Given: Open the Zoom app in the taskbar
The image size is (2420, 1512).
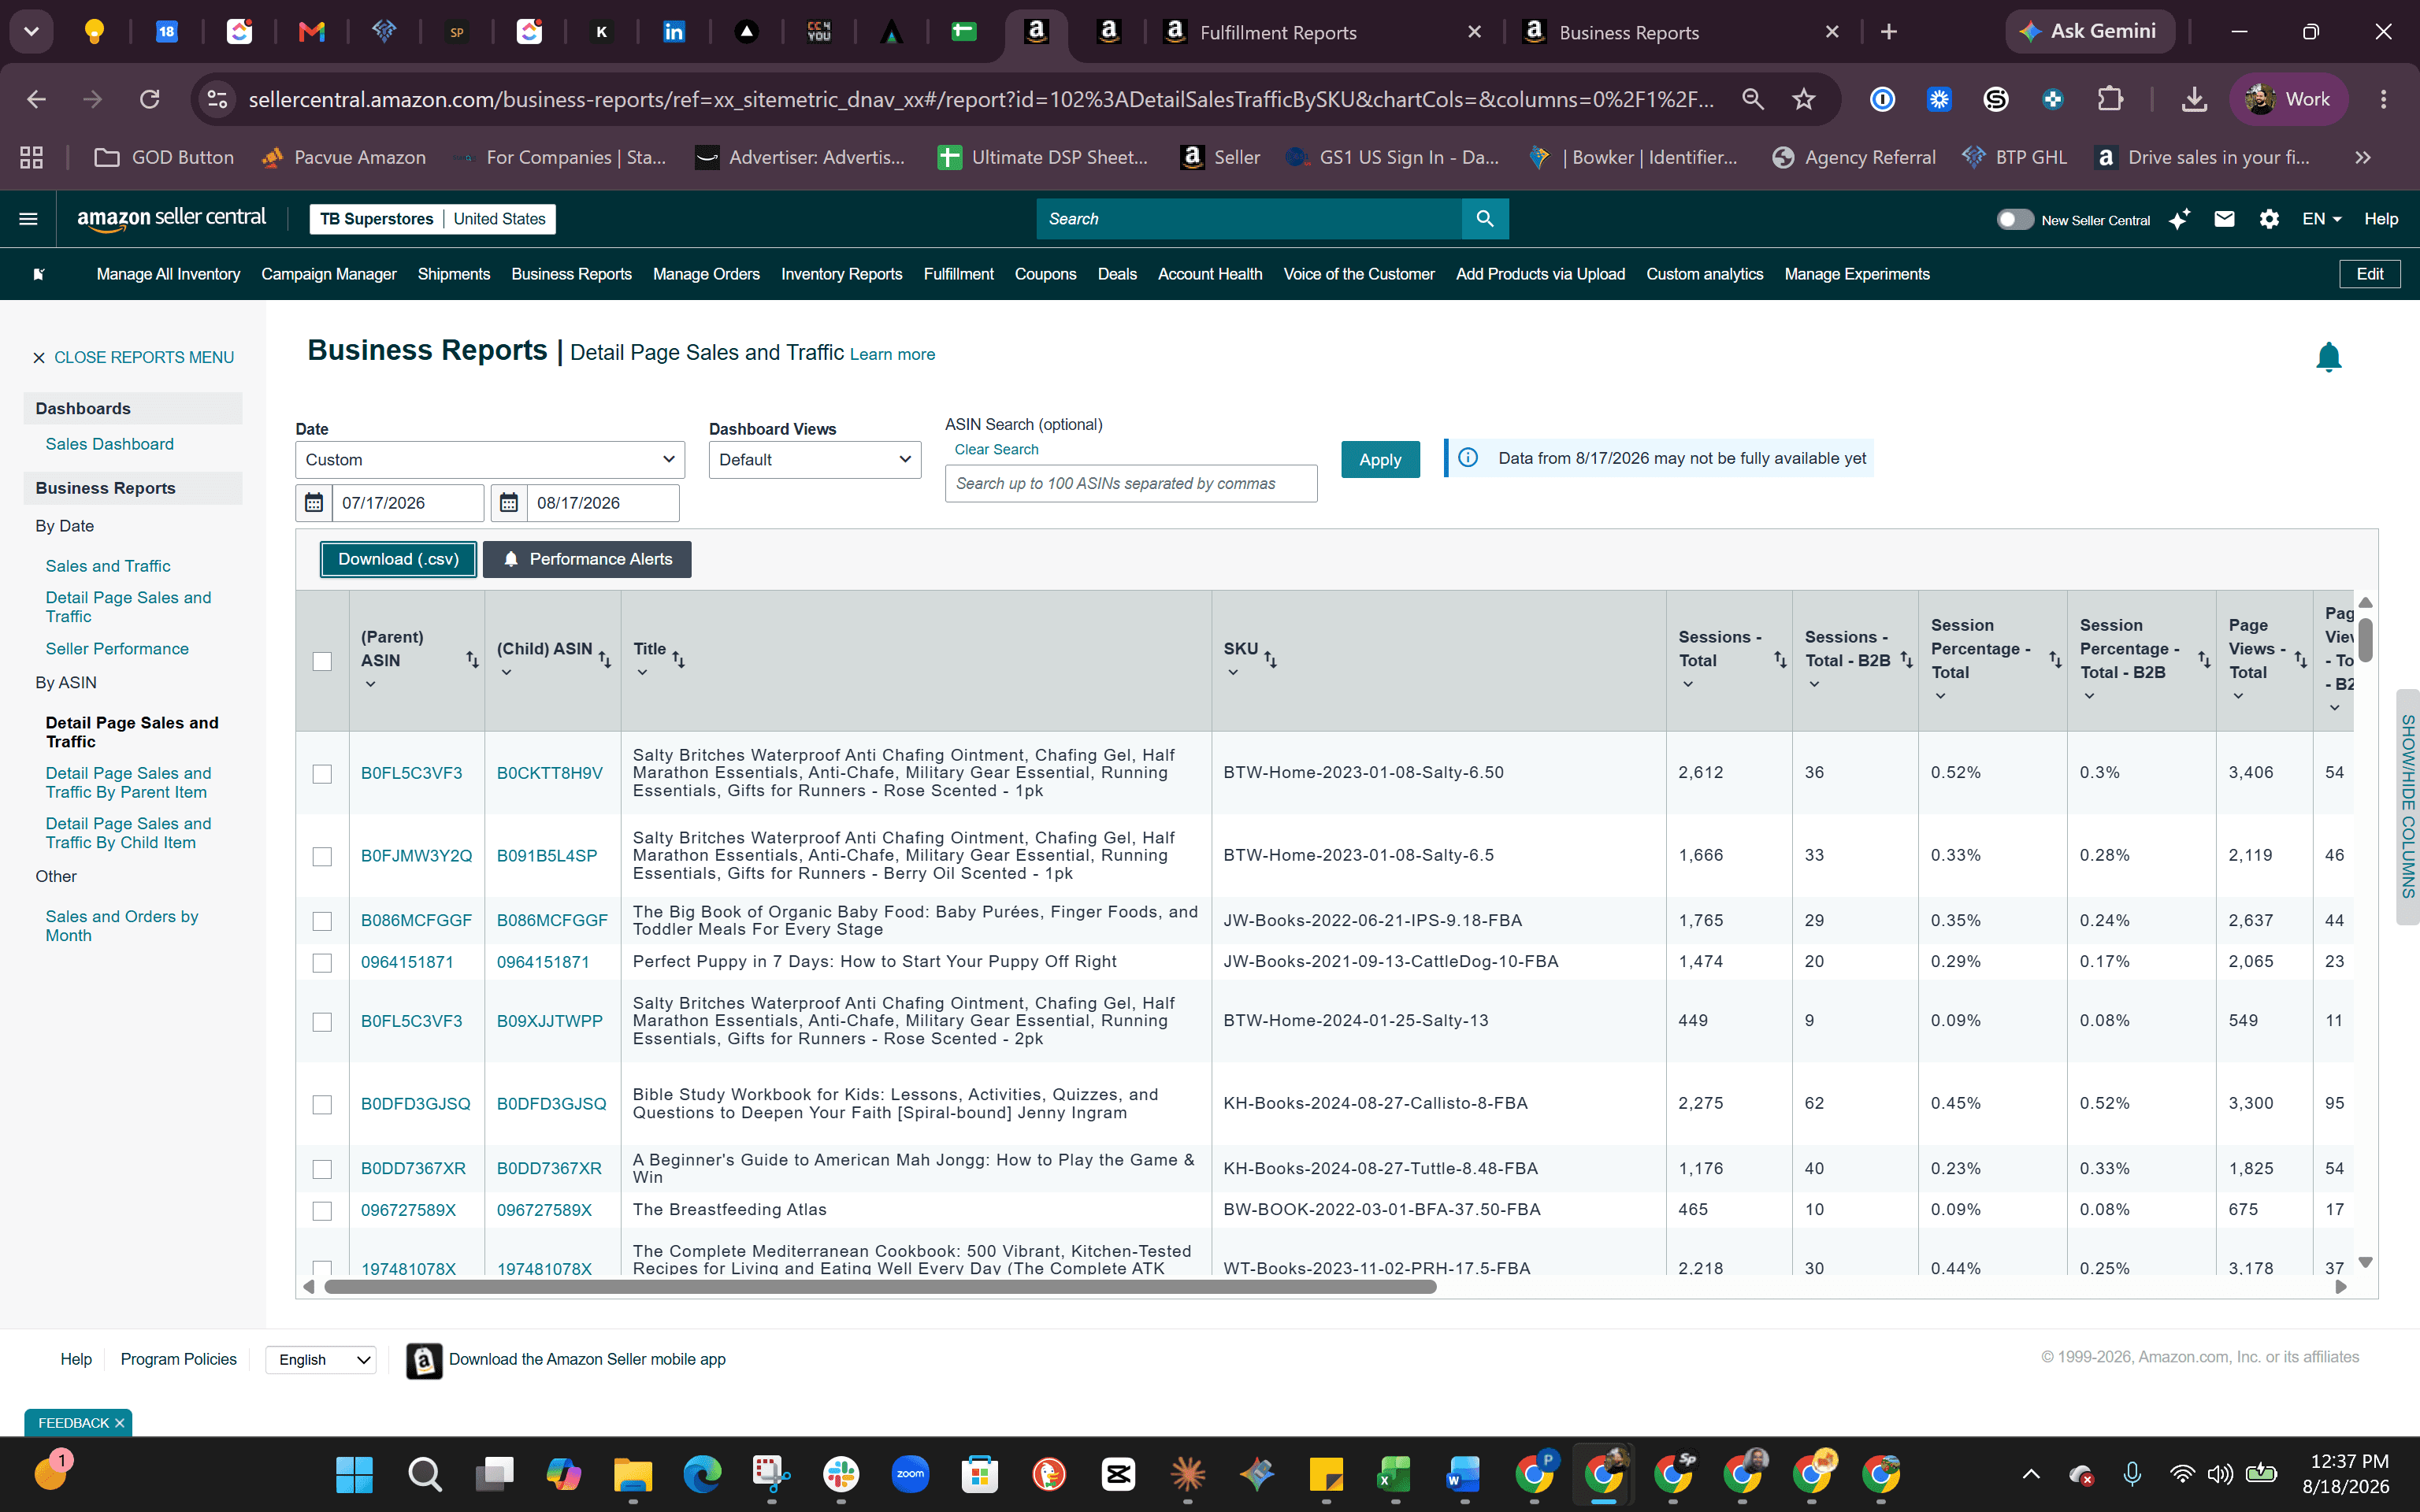Looking at the screenshot, I should 910,1474.
